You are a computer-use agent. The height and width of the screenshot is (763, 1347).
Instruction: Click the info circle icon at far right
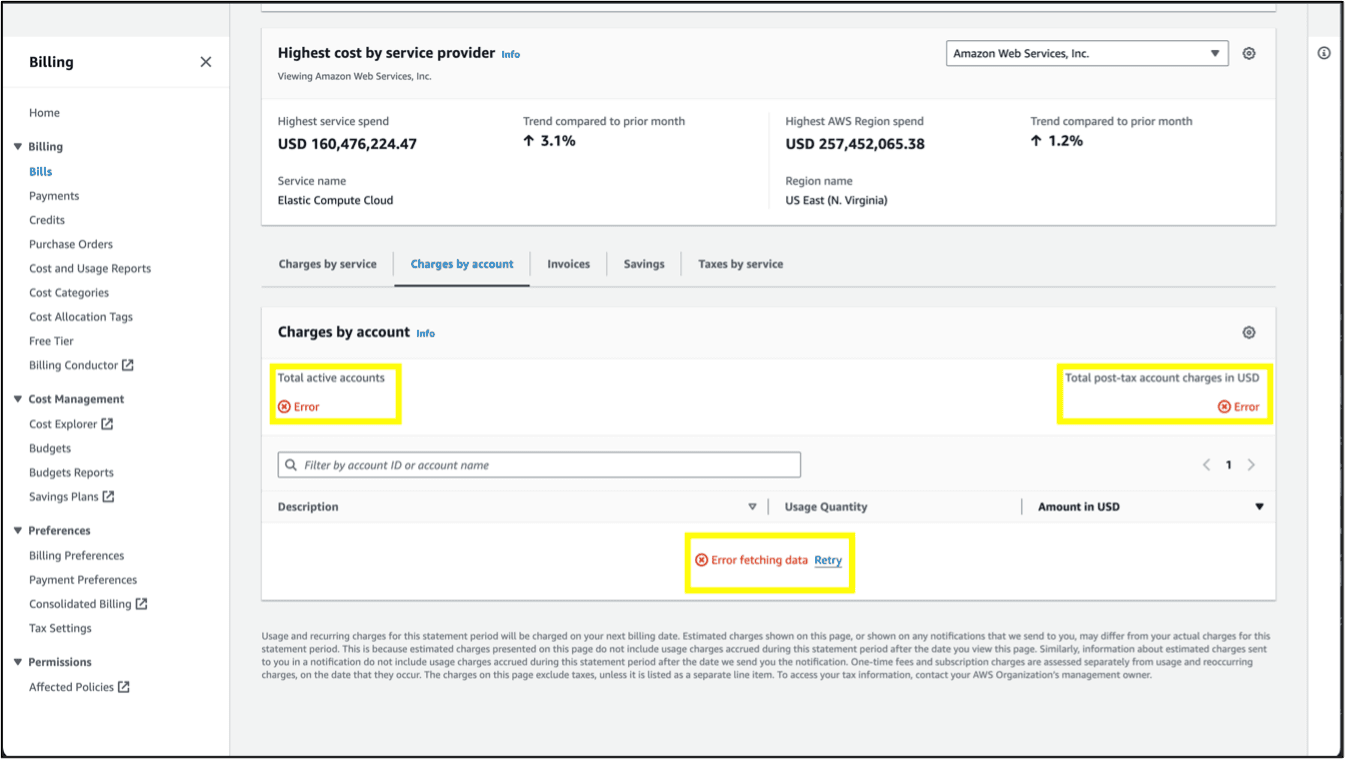[x=1324, y=53]
